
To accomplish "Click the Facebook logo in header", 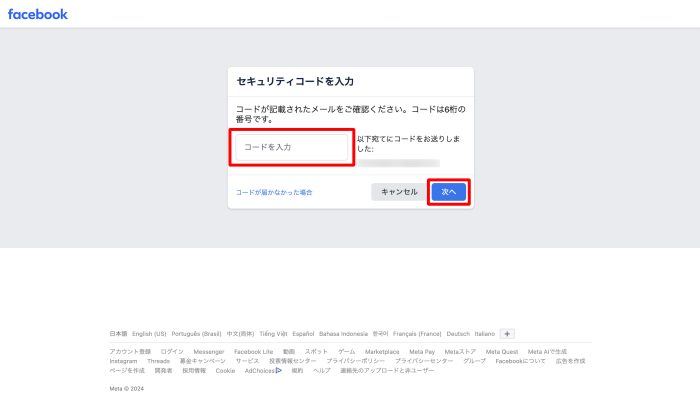I will point(38,14).
